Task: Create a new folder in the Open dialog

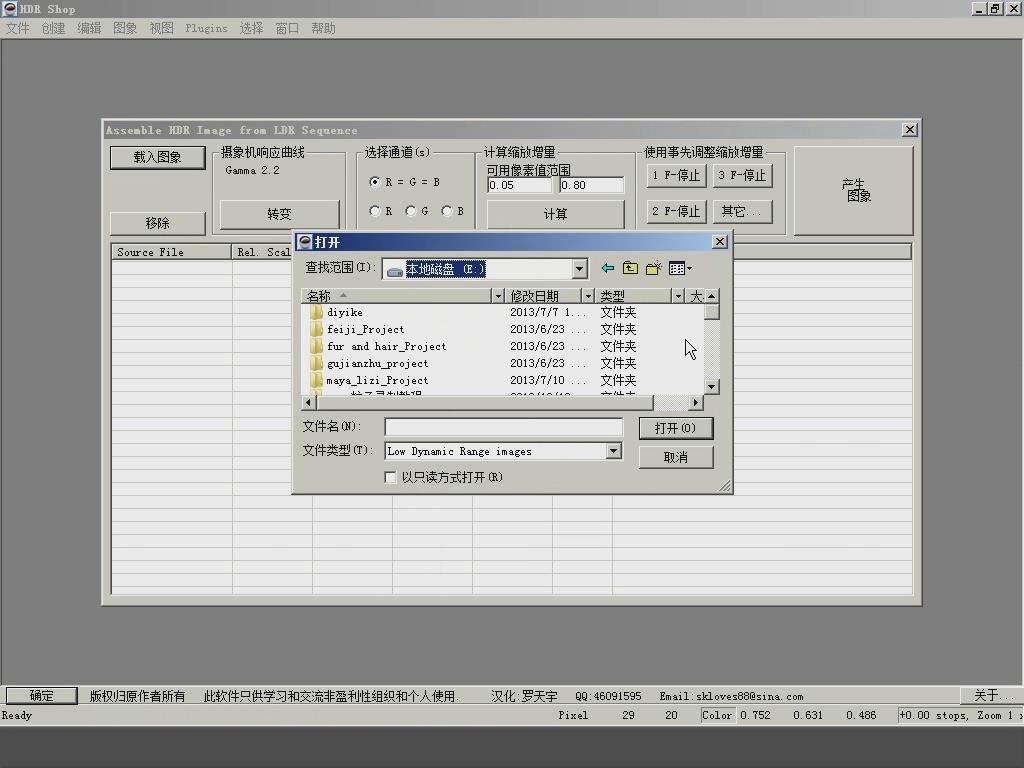Action: point(654,268)
